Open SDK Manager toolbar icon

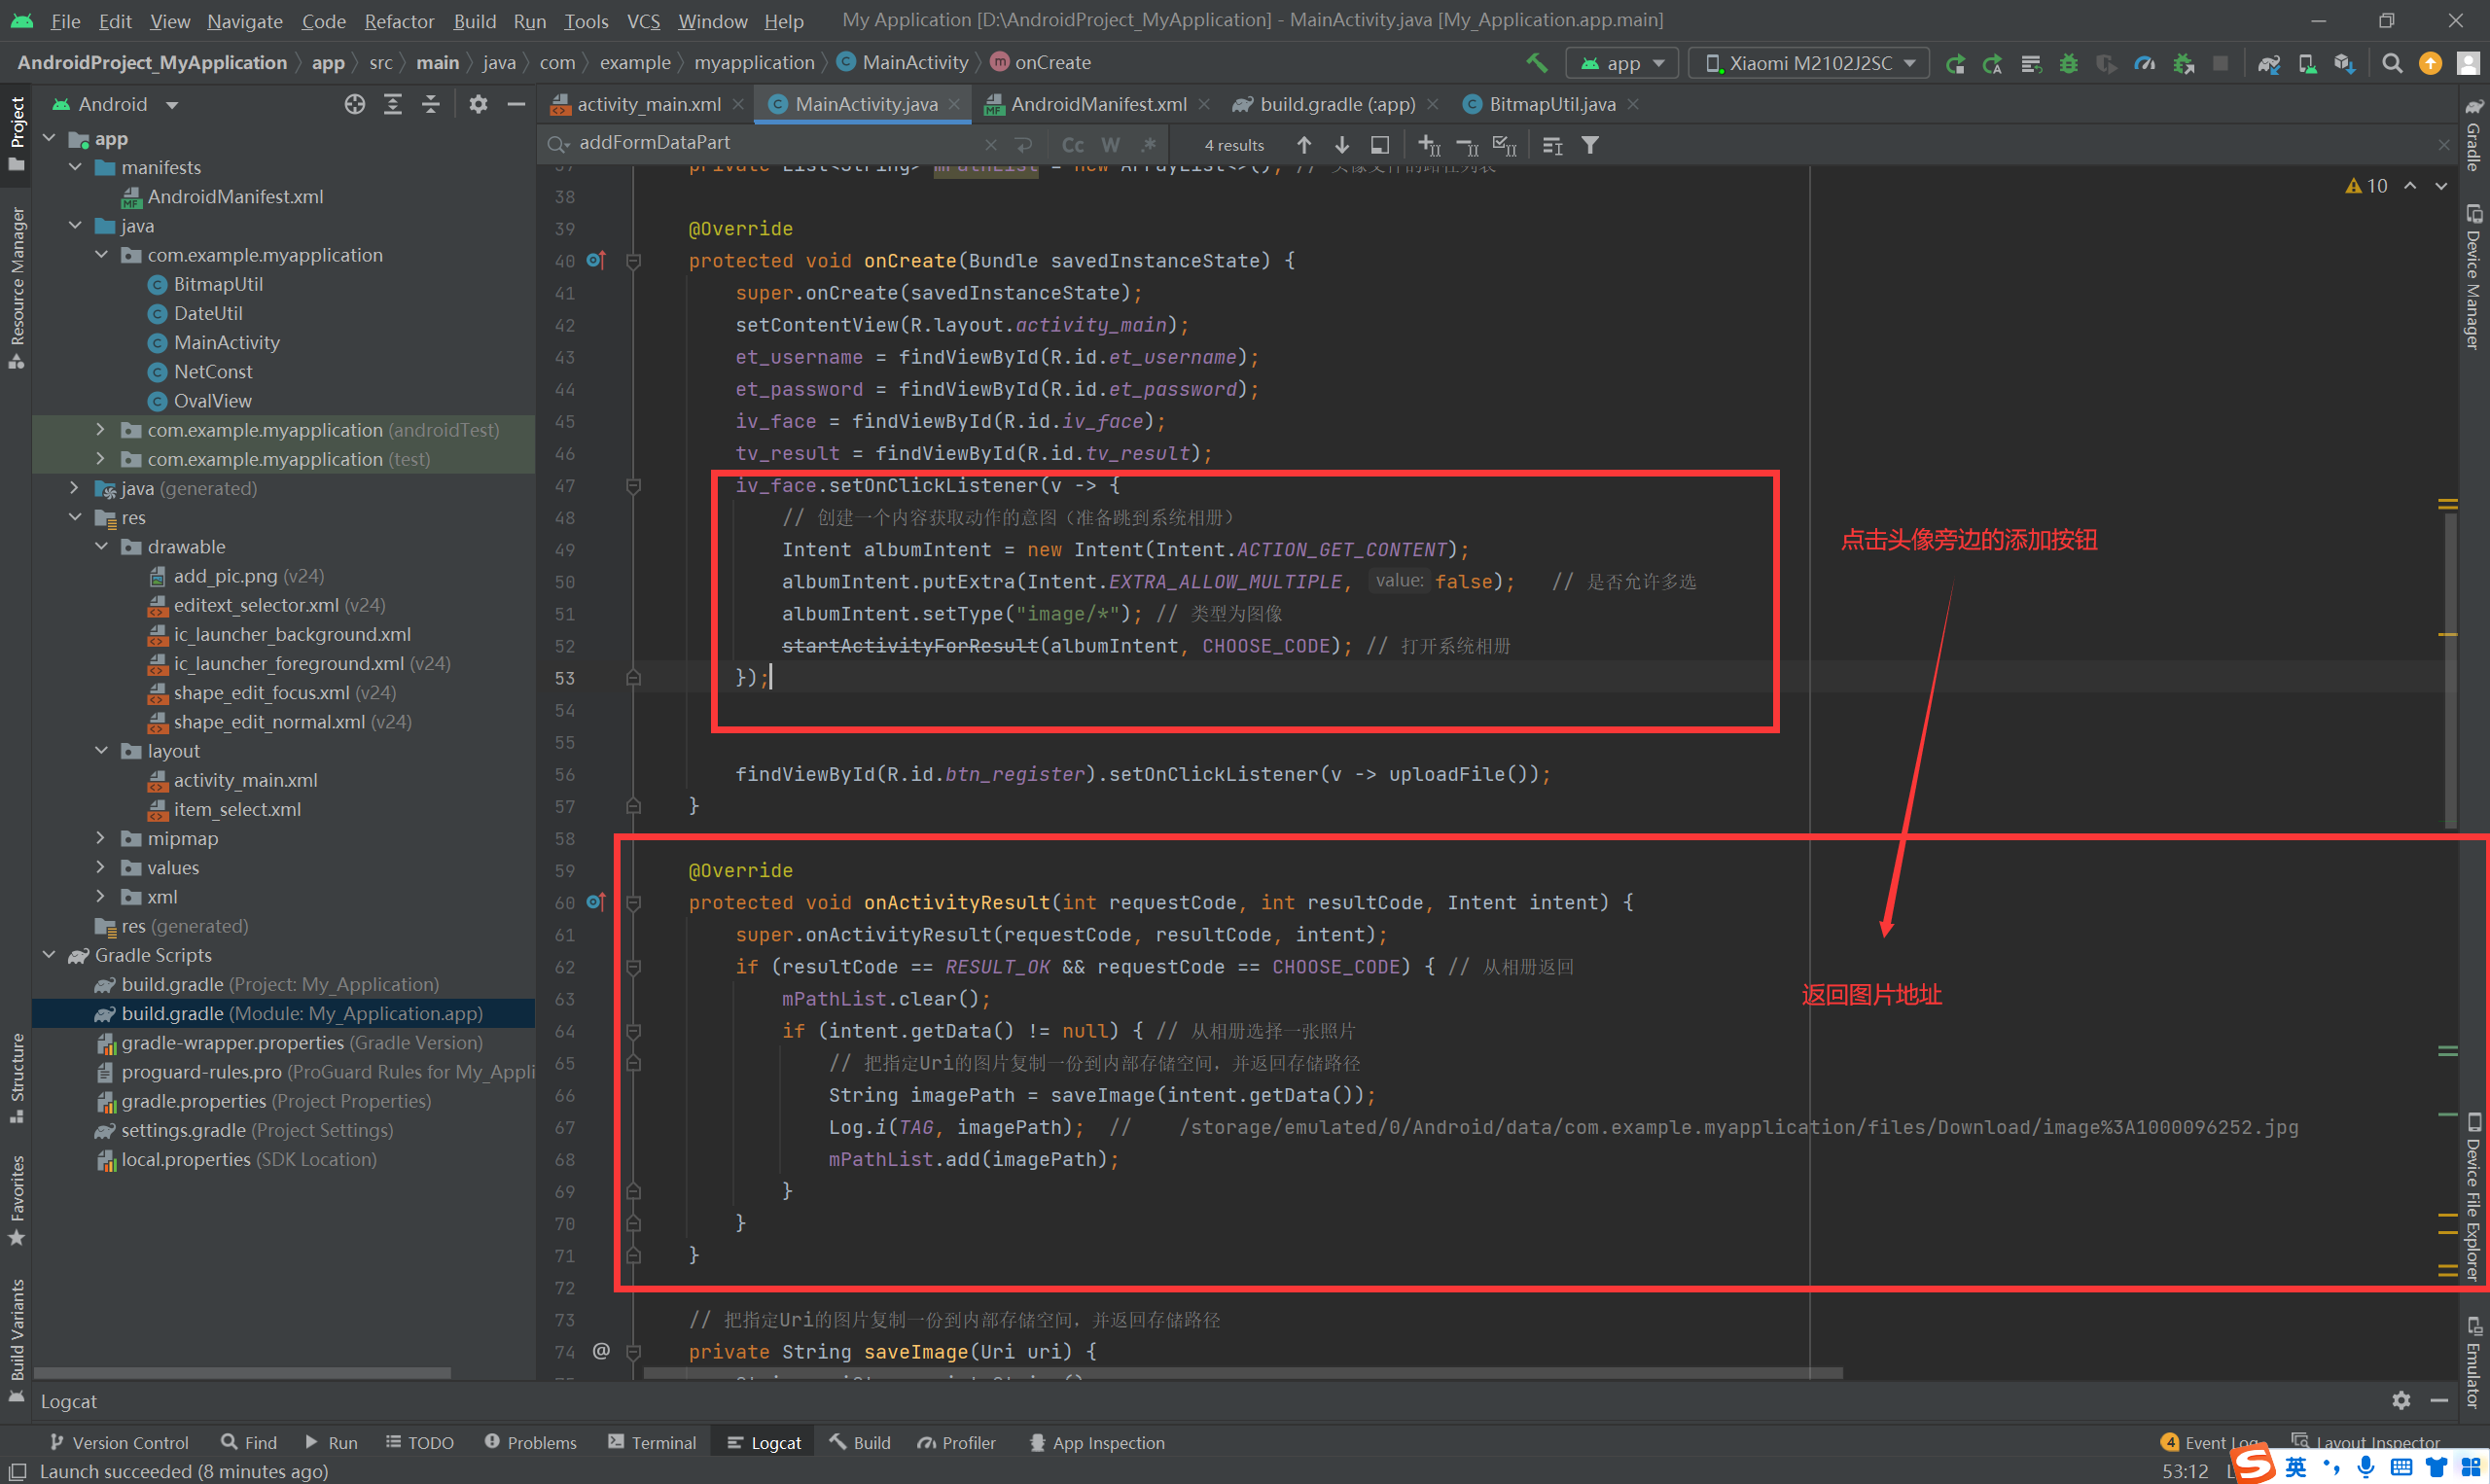coord(2344,63)
